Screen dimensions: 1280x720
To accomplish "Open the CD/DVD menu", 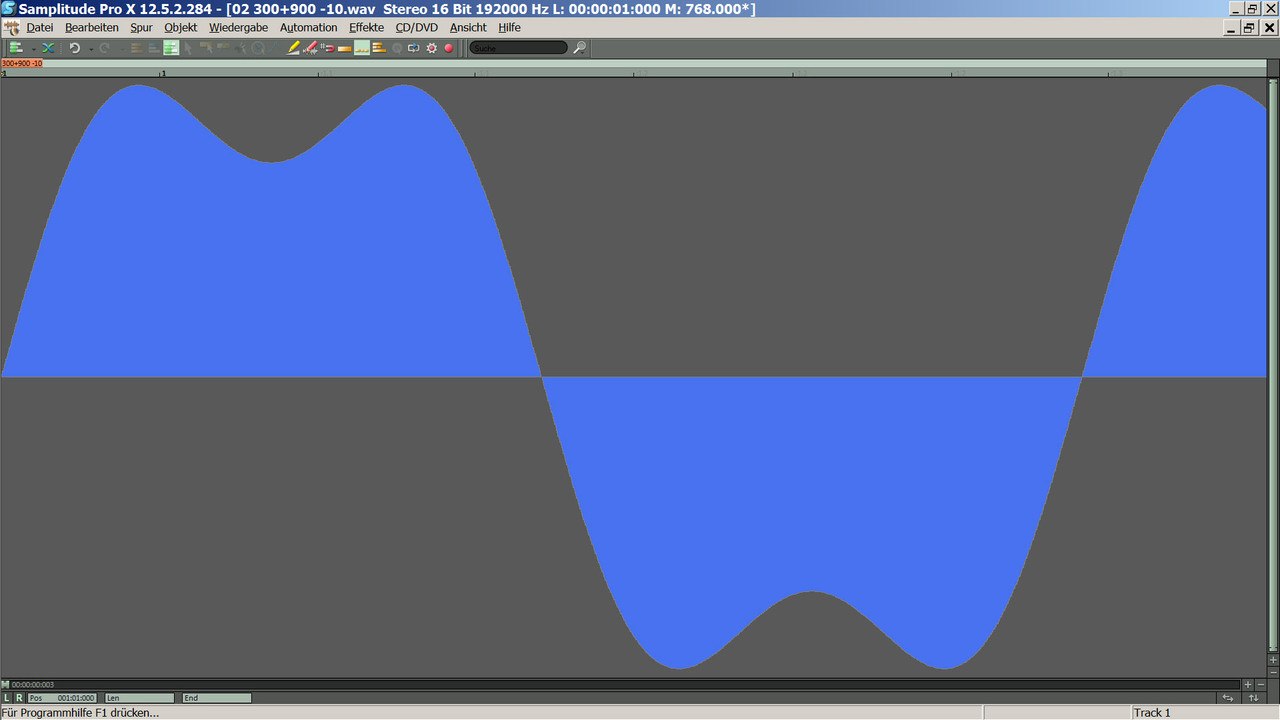I will [416, 28].
